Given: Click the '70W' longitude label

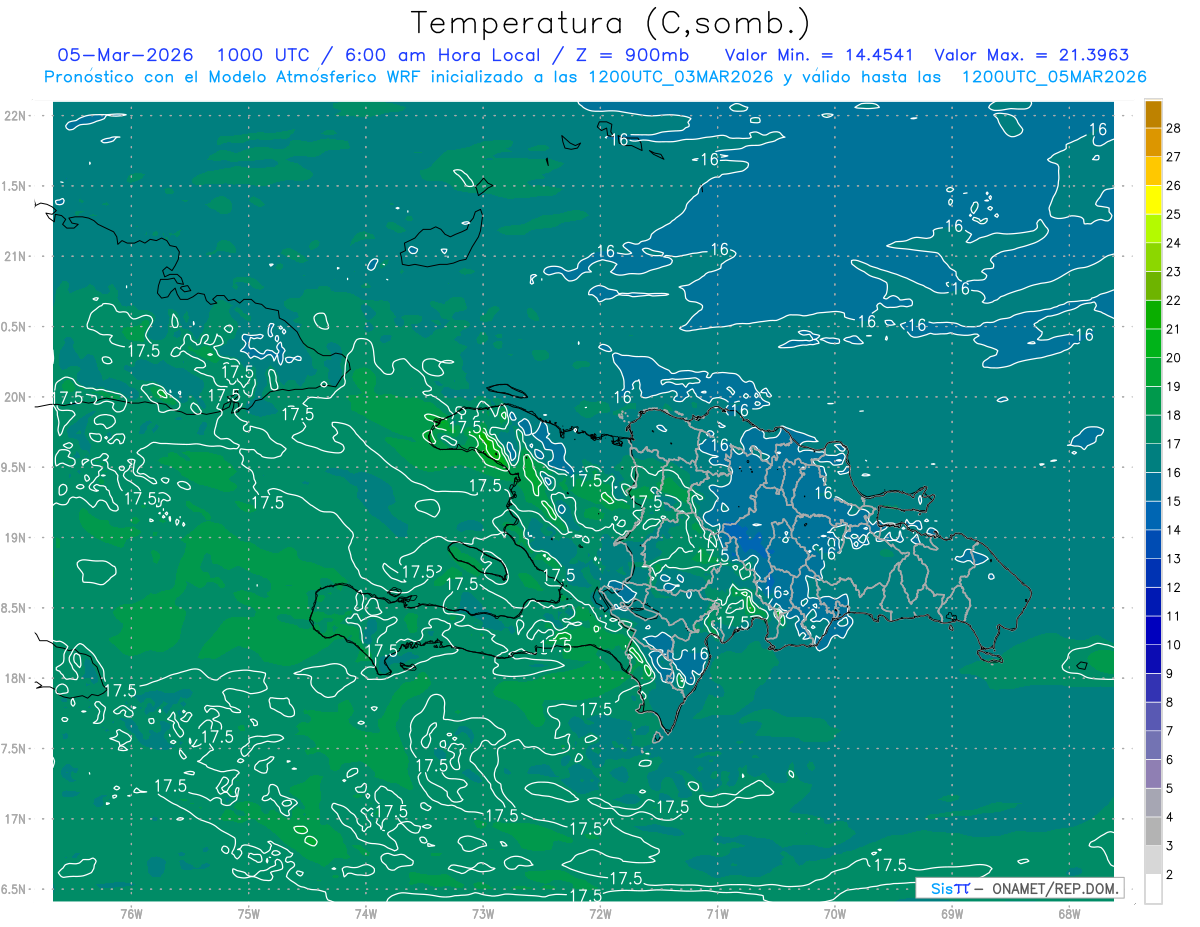Looking at the screenshot, I should (x=834, y=913).
